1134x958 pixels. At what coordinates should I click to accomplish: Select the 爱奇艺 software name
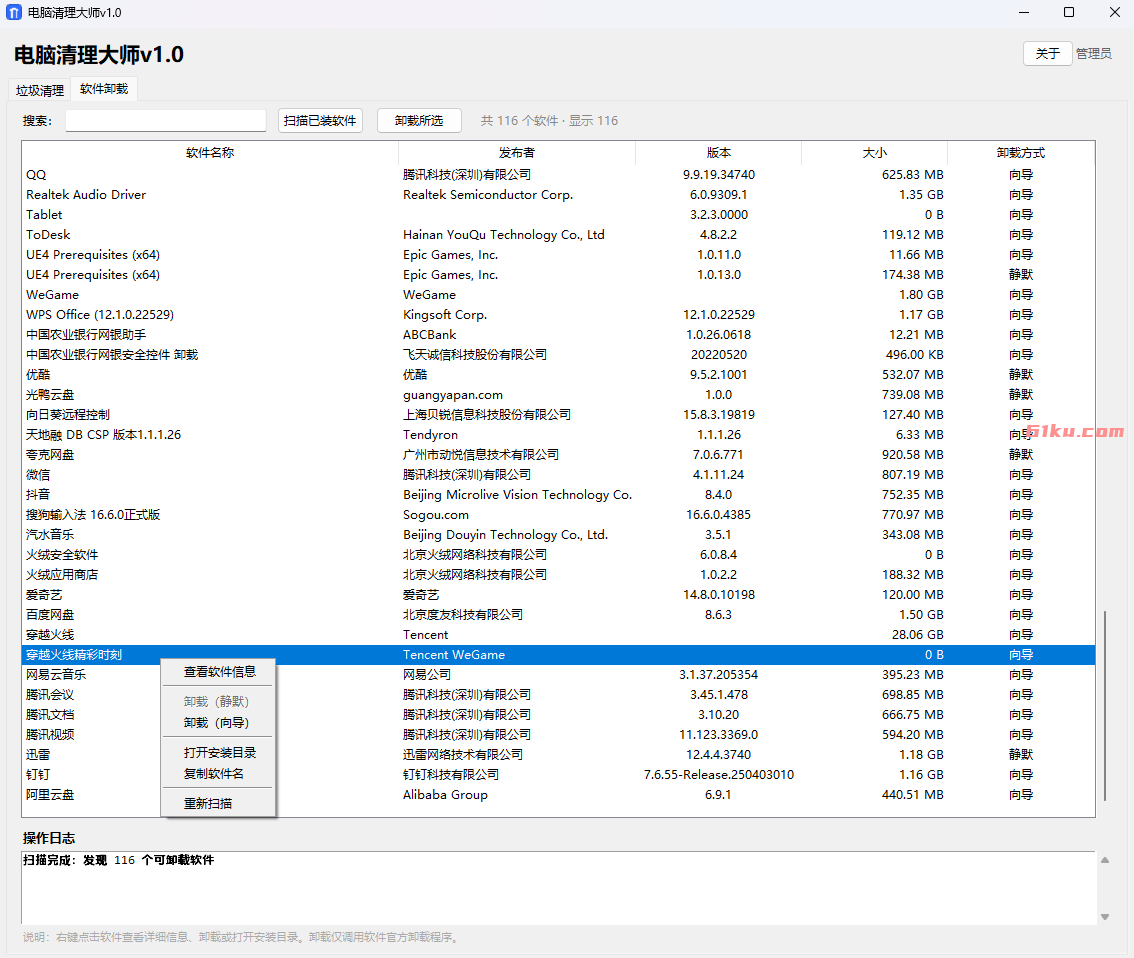(x=44, y=595)
